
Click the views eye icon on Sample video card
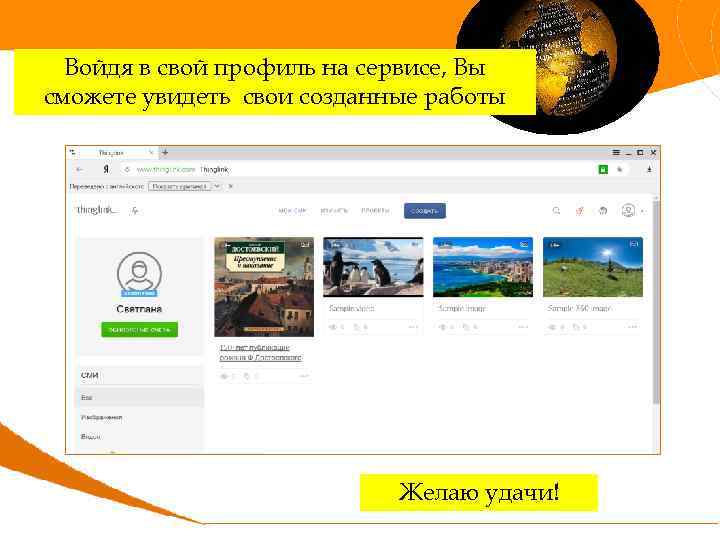[333, 327]
